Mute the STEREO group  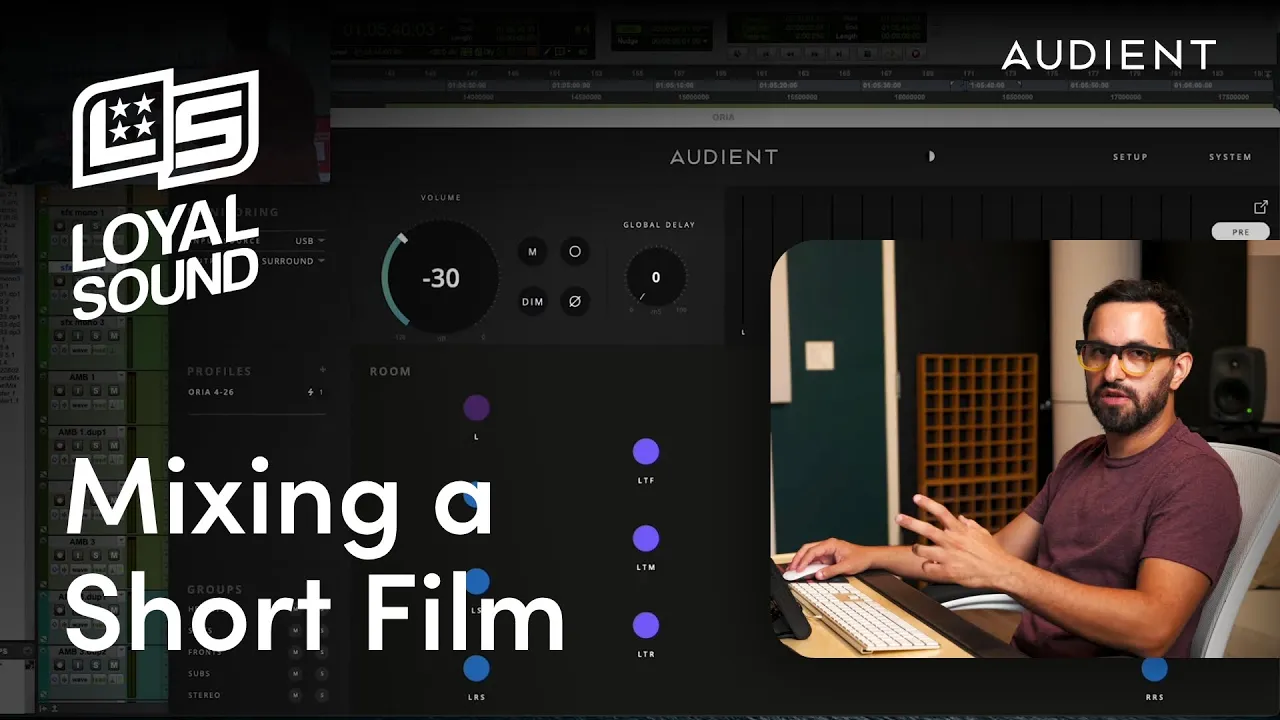click(x=295, y=695)
